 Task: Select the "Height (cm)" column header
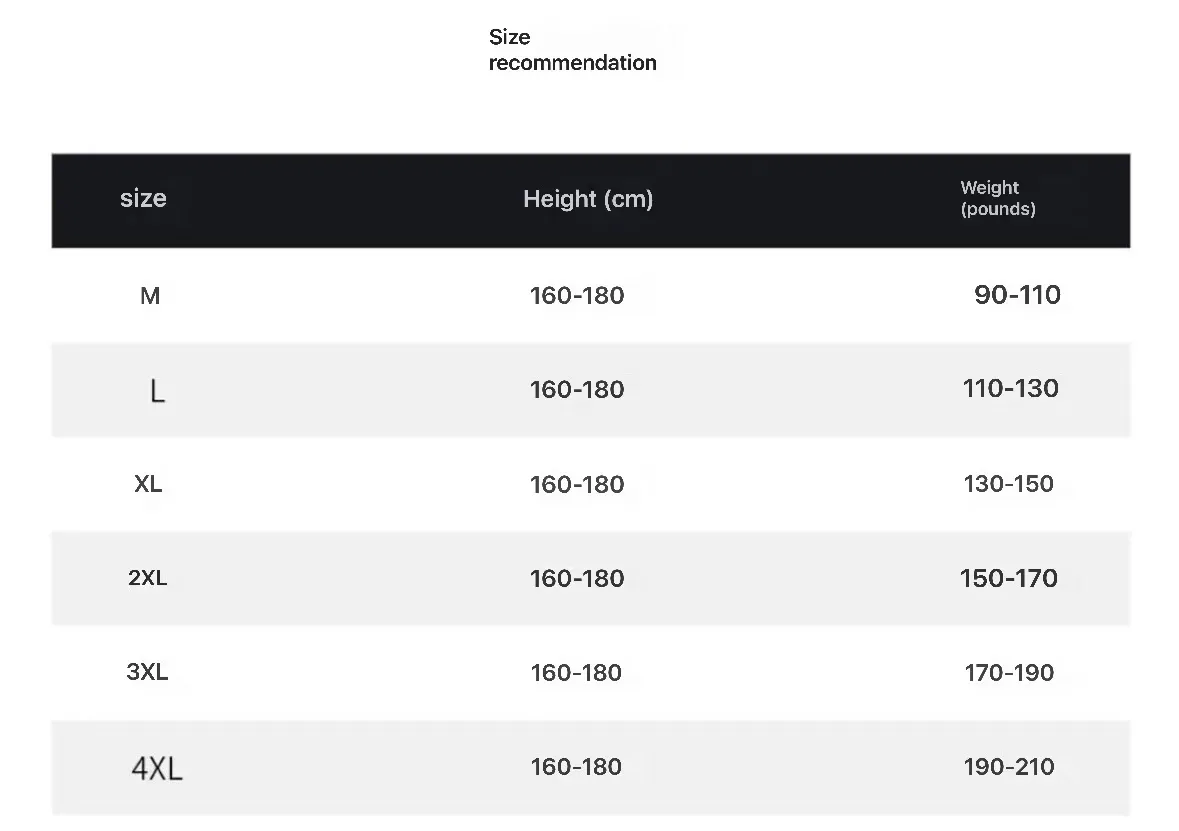coord(588,199)
